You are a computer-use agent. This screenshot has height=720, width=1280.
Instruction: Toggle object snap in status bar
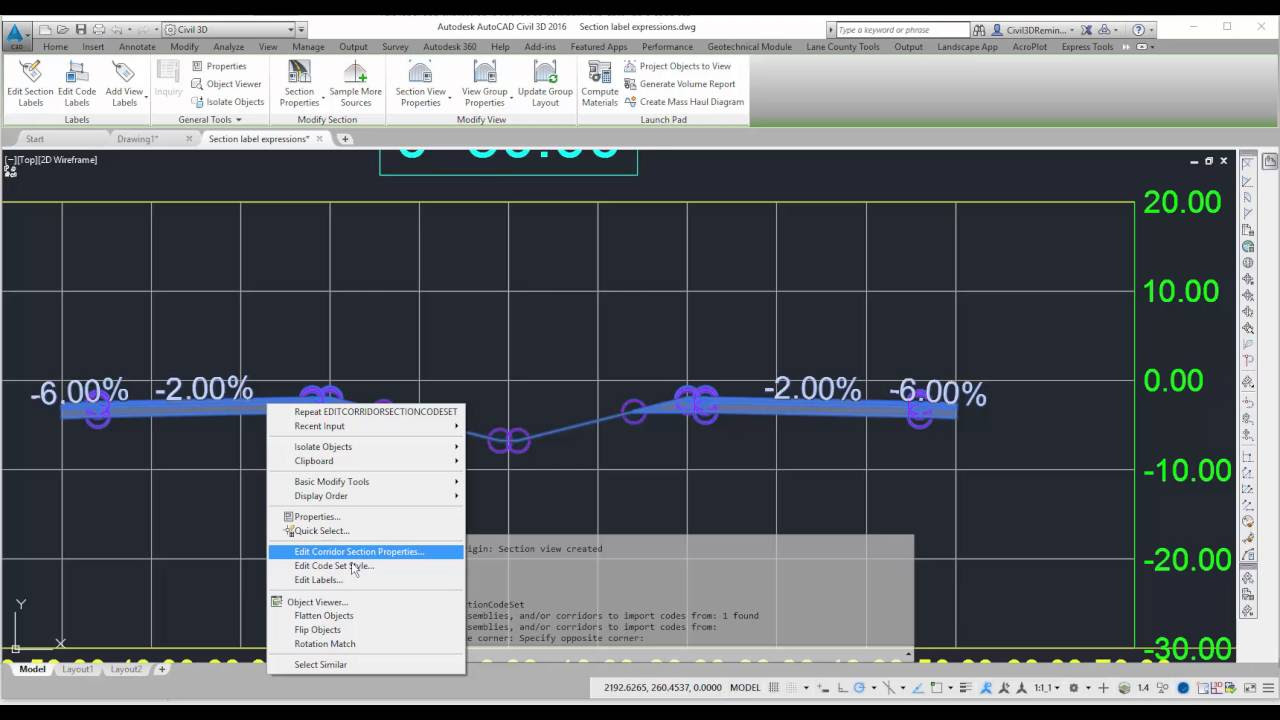935,688
